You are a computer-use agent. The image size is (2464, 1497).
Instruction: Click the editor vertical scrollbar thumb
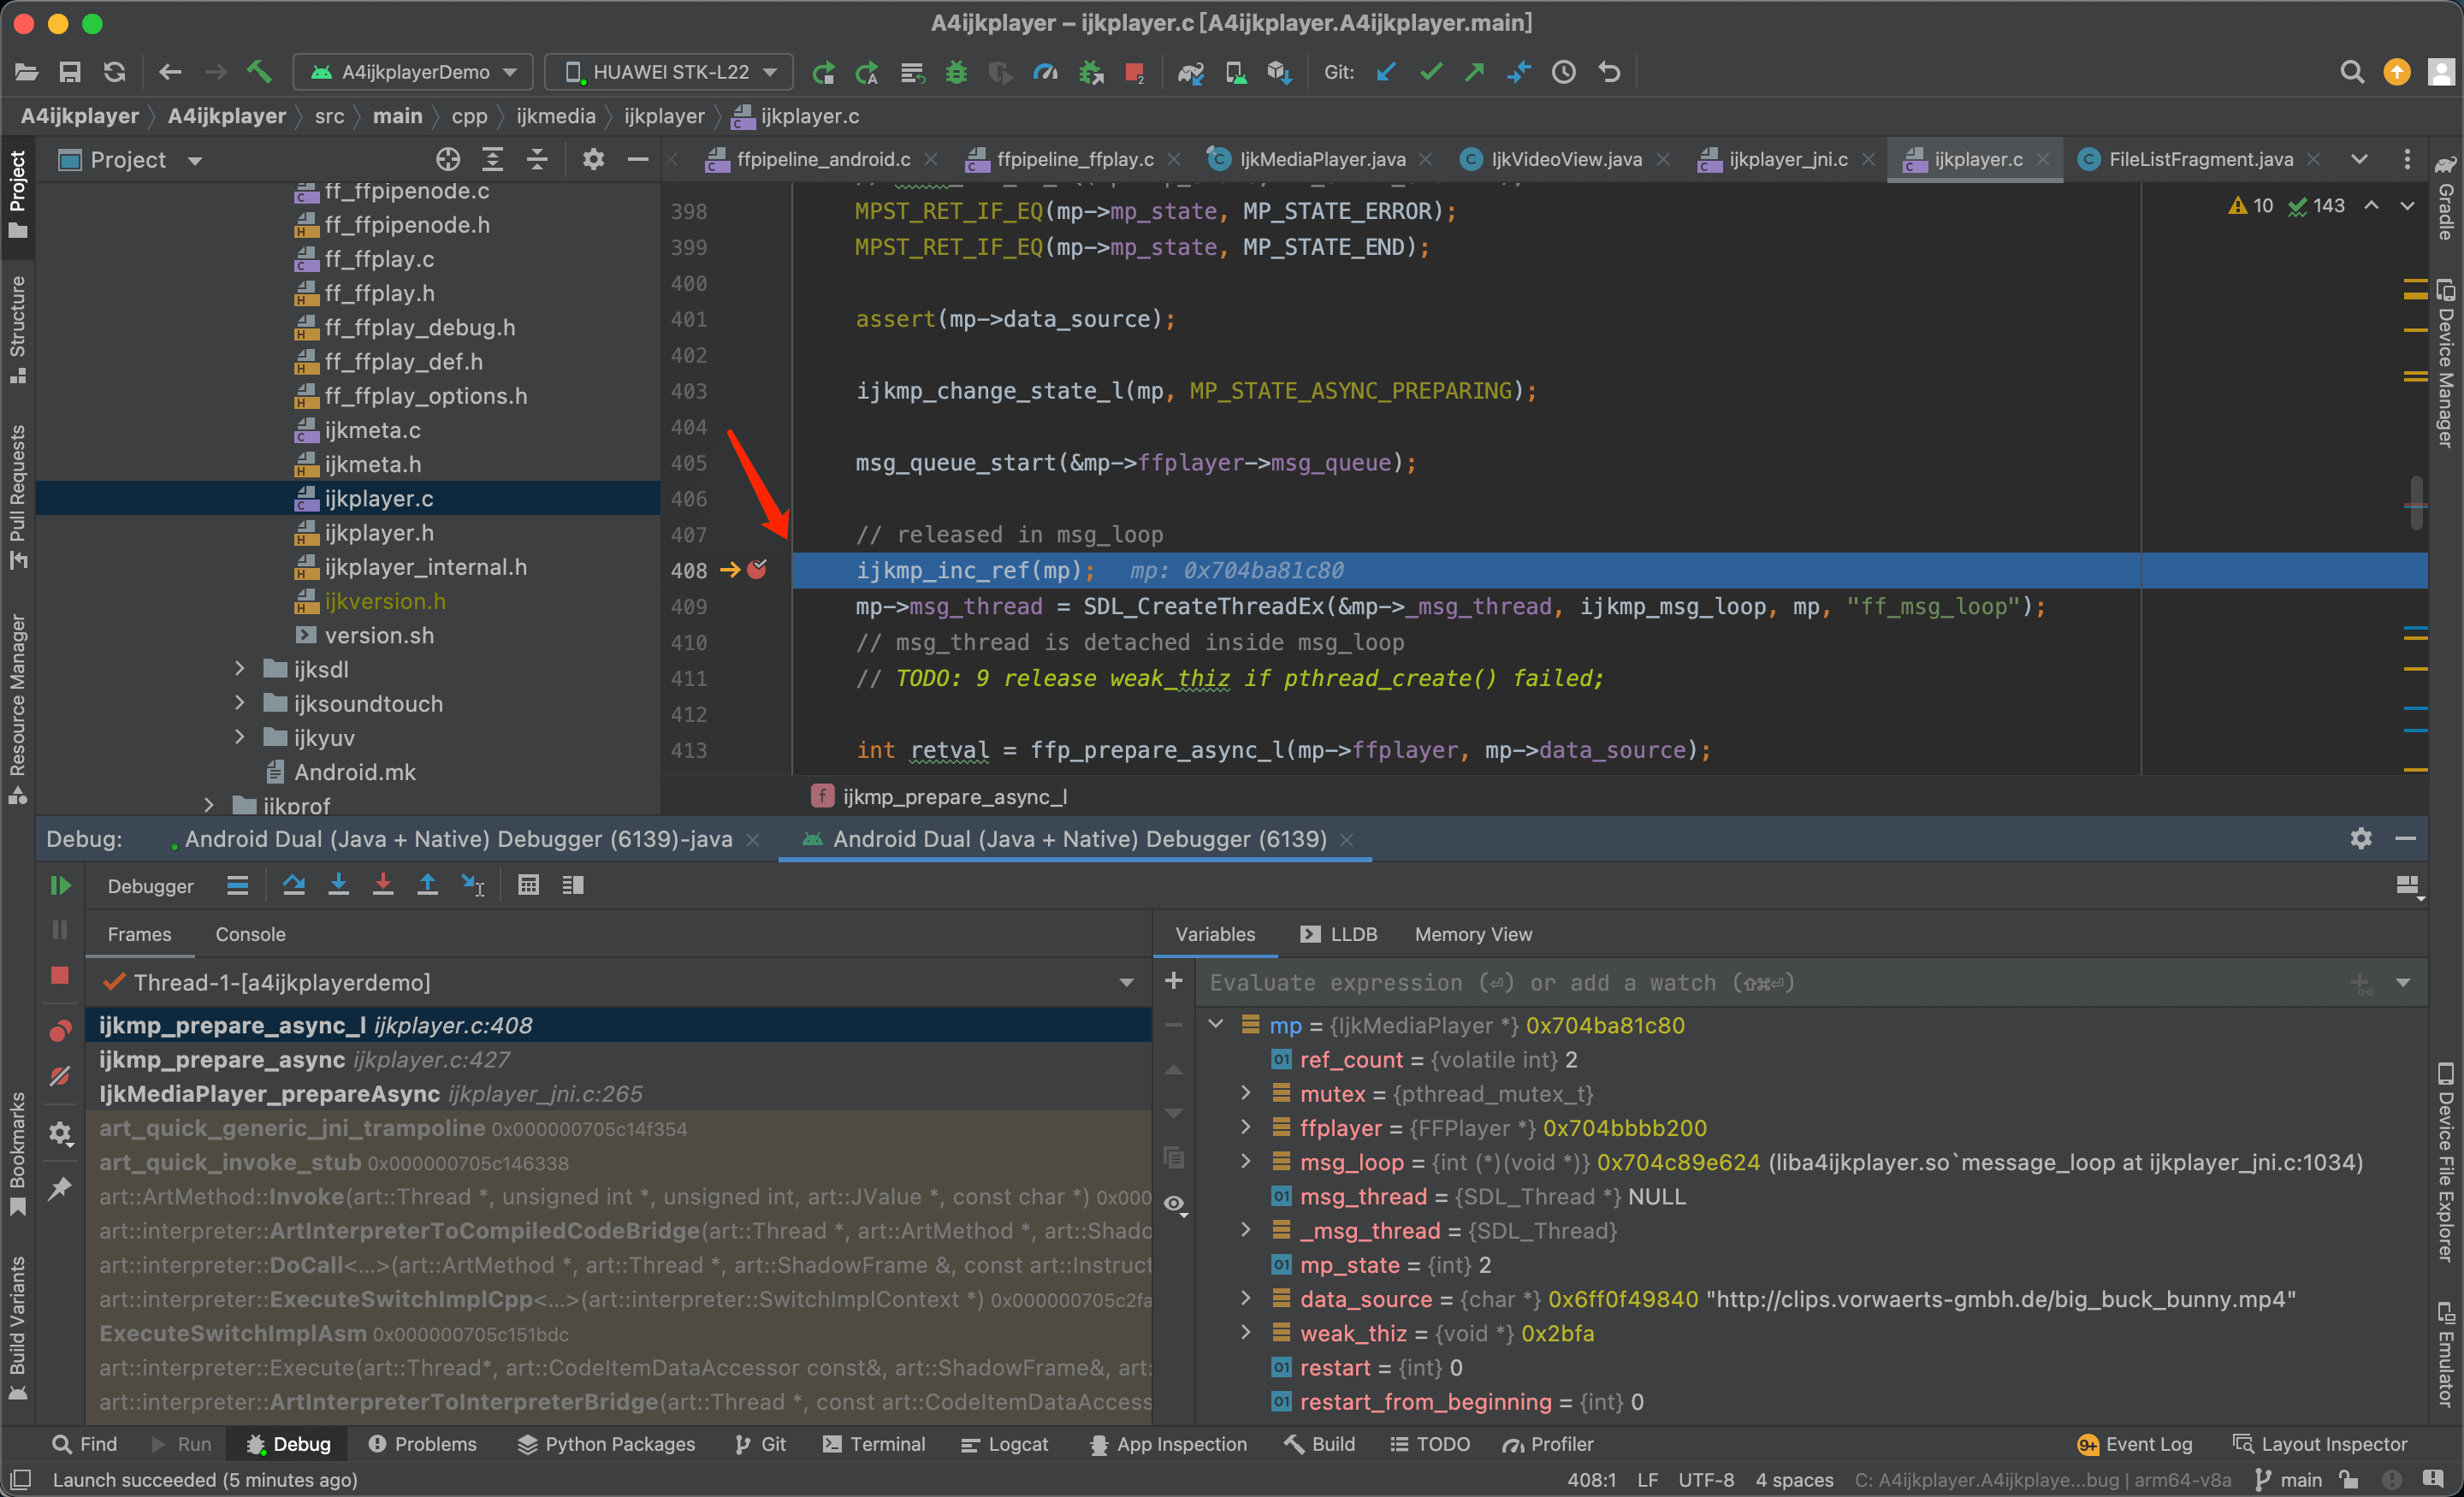(2415, 501)
